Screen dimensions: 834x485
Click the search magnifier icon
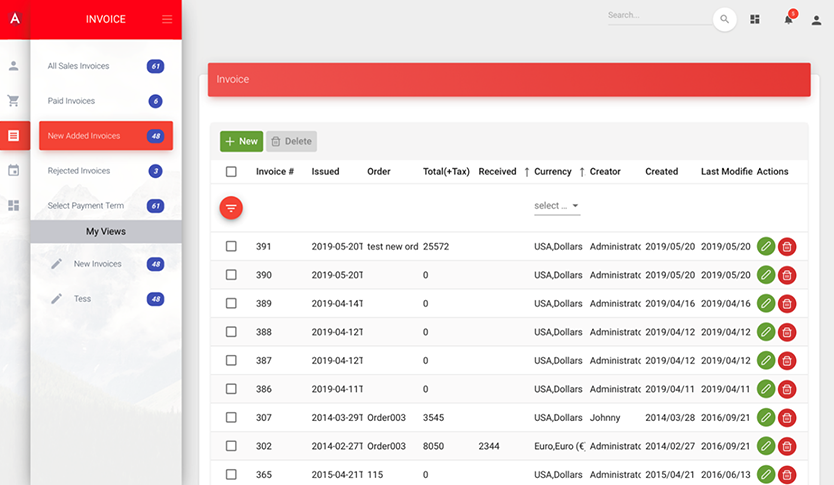pyautogui.click(x=724, y=20)
